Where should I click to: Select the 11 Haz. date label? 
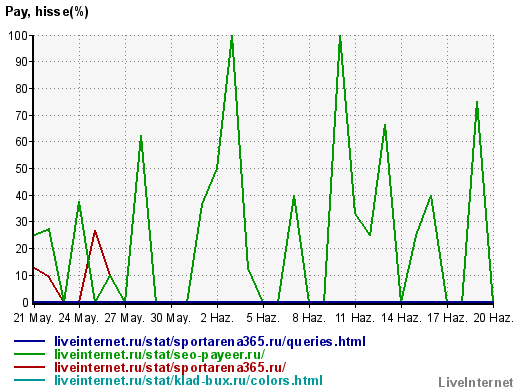[355, 318]
